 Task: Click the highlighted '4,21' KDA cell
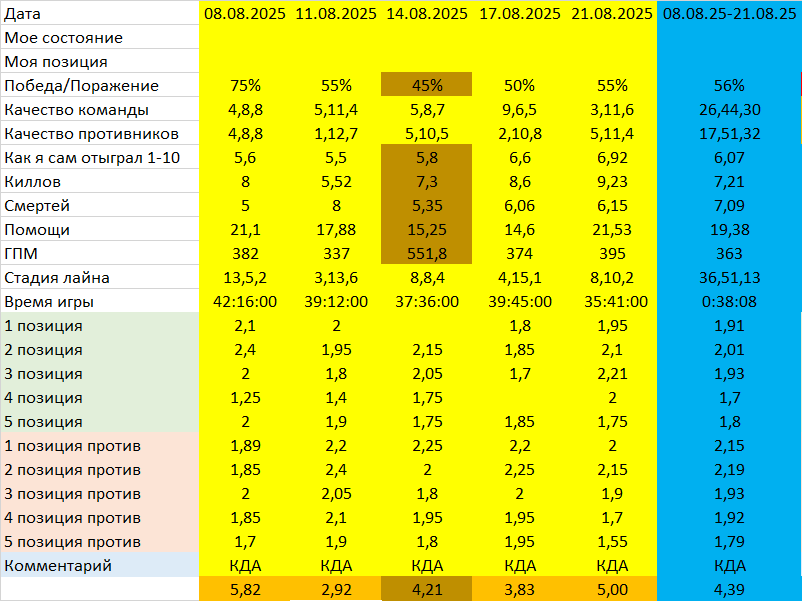(x=427, y=589)
